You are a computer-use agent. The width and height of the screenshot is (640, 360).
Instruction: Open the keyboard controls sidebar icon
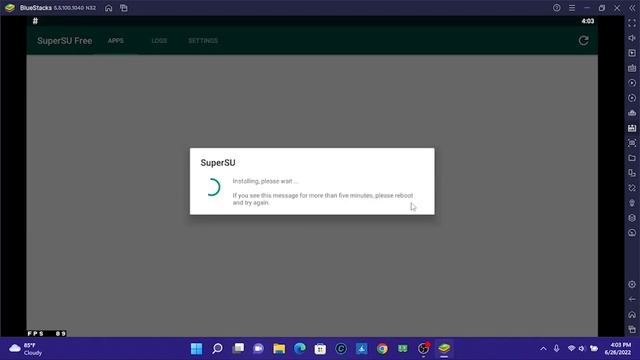(x=632, y=68)
